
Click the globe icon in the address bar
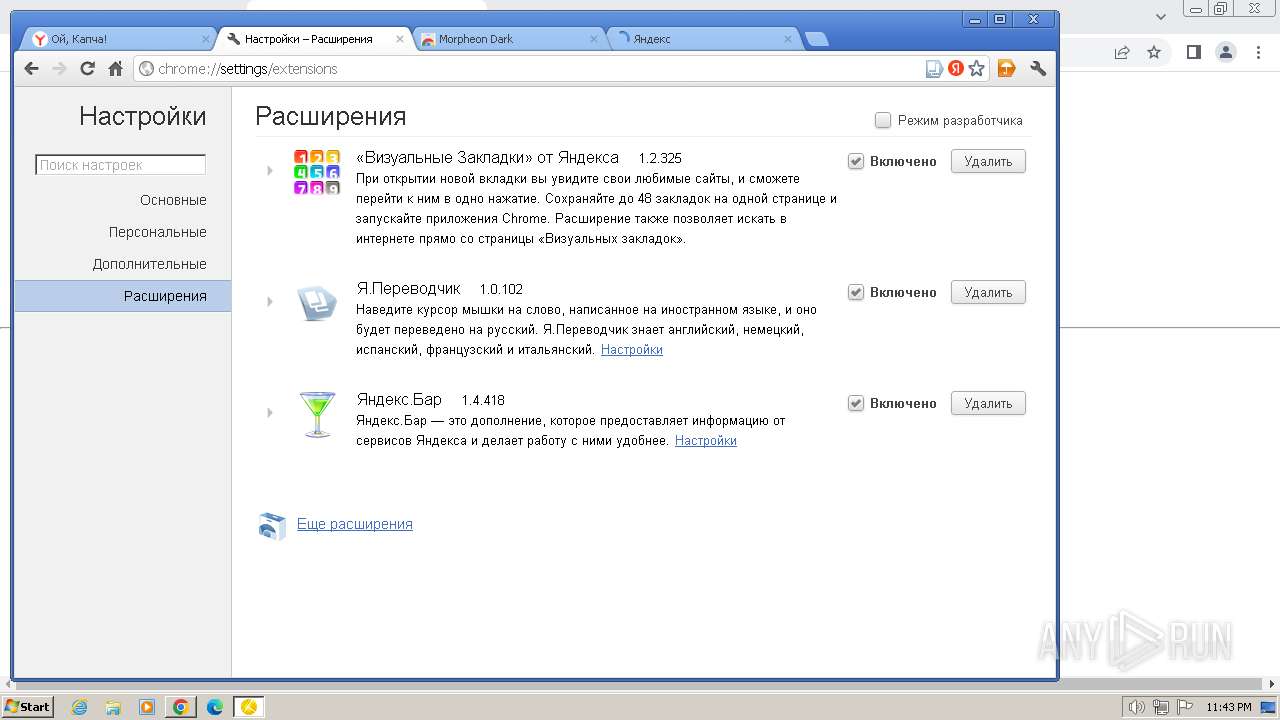tap(147, 69)
